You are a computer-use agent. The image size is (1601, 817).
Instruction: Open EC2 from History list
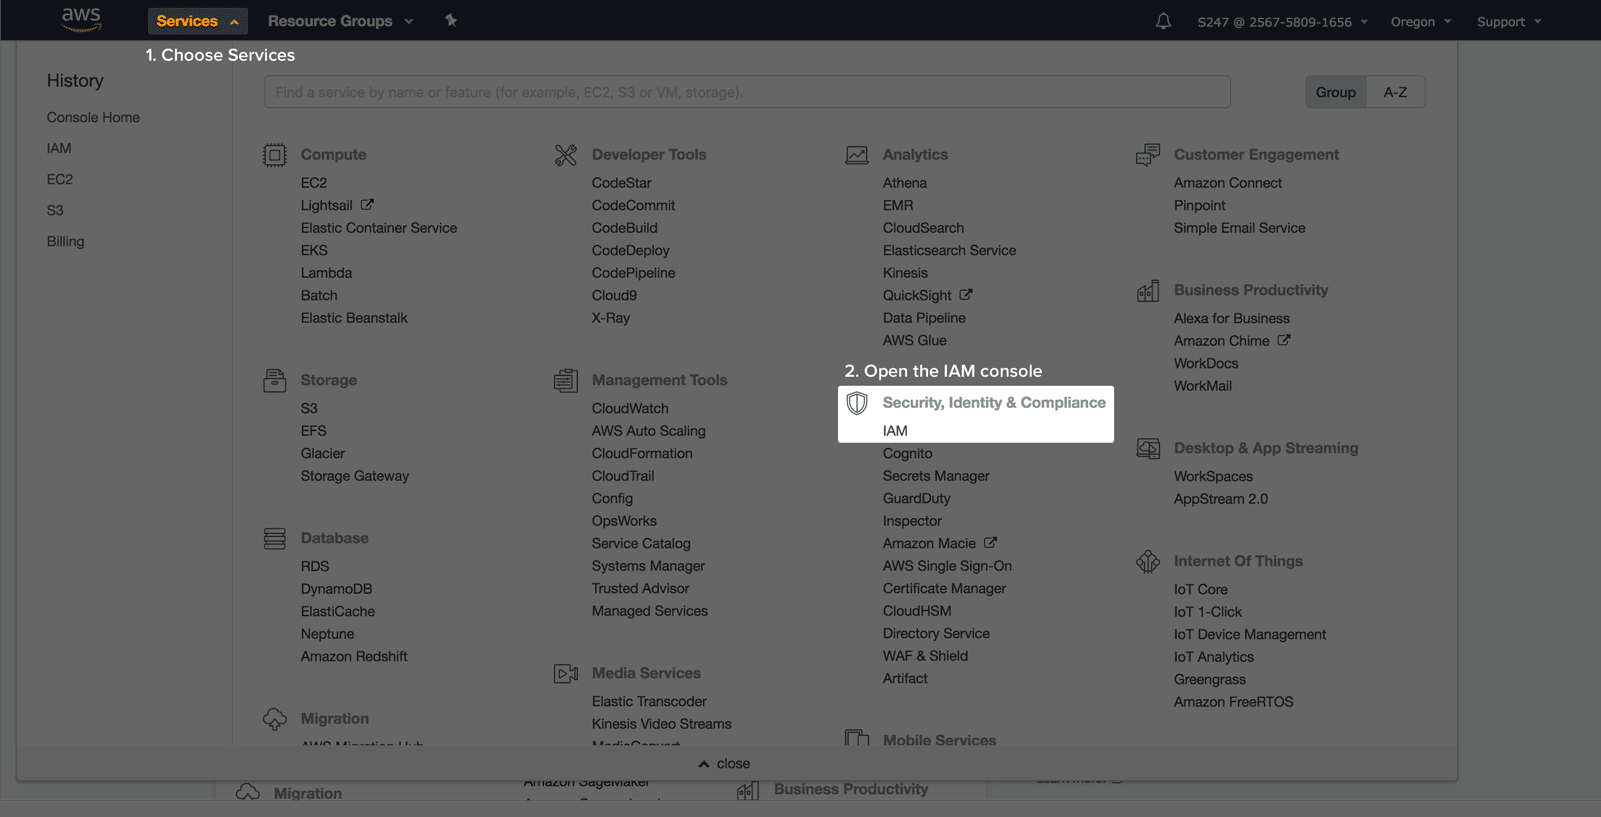click(60, 179)
